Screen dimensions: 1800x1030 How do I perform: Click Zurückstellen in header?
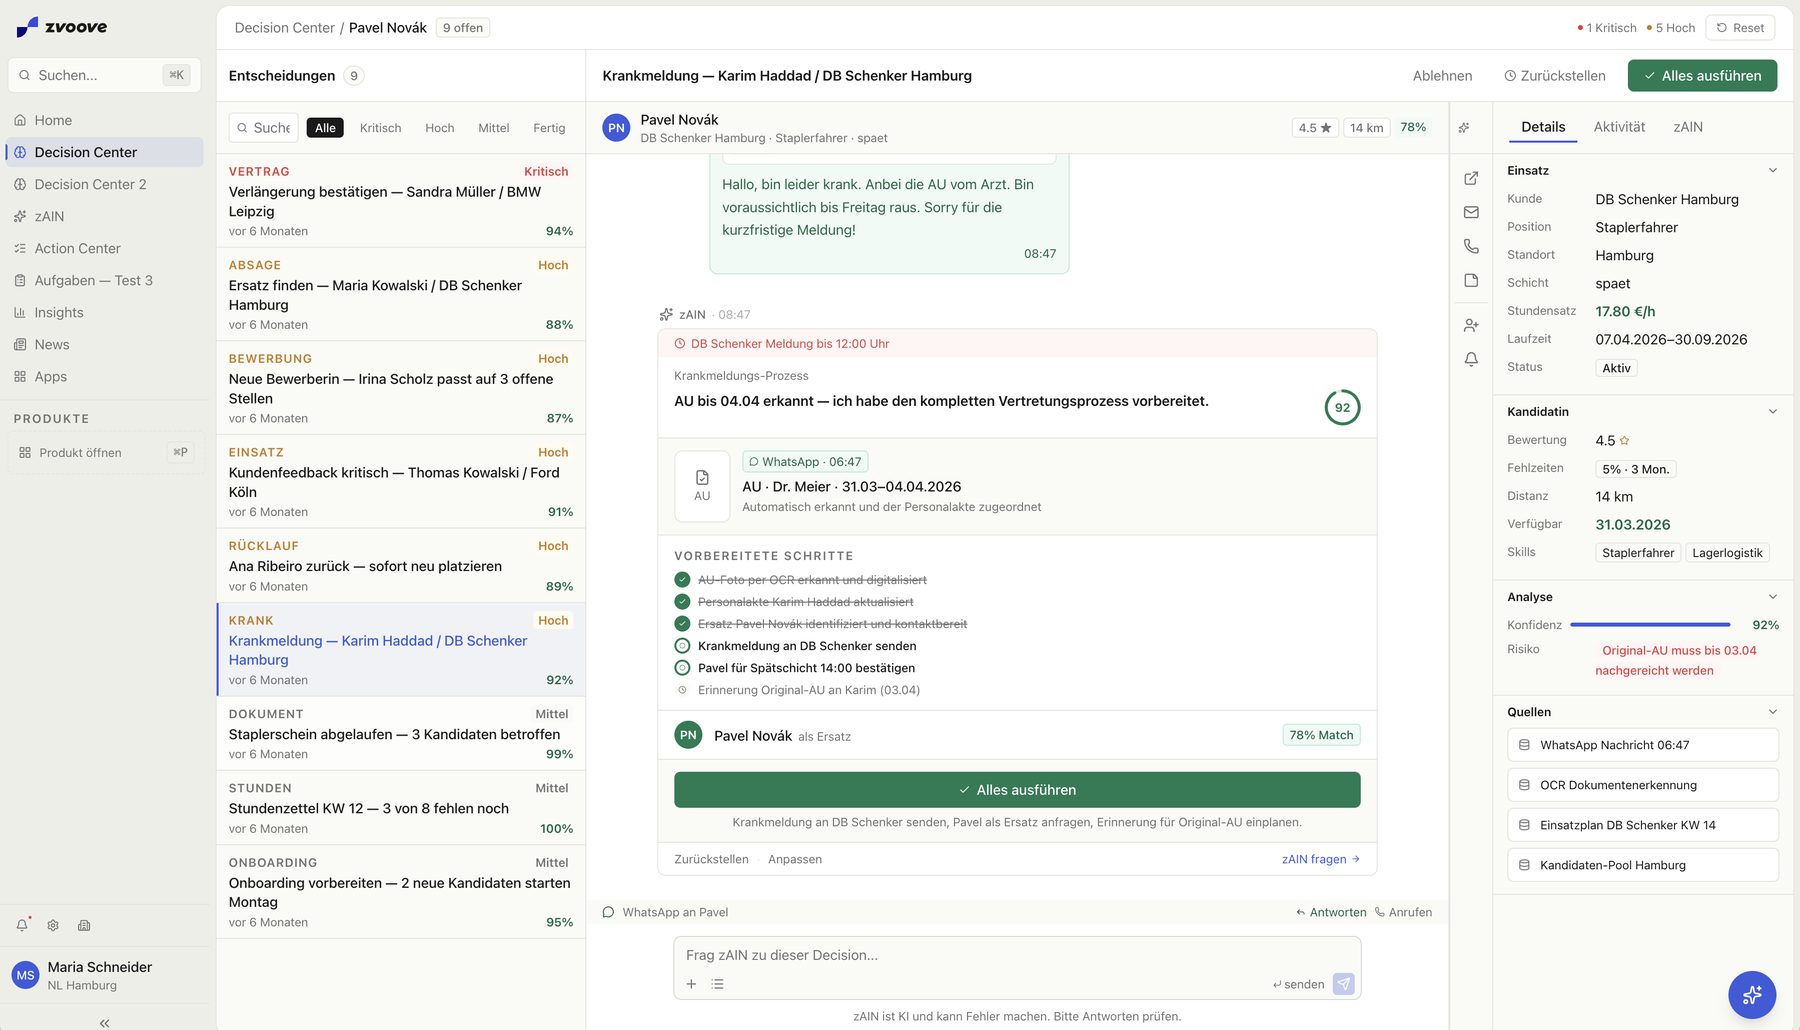click(x=1555, y=76)
